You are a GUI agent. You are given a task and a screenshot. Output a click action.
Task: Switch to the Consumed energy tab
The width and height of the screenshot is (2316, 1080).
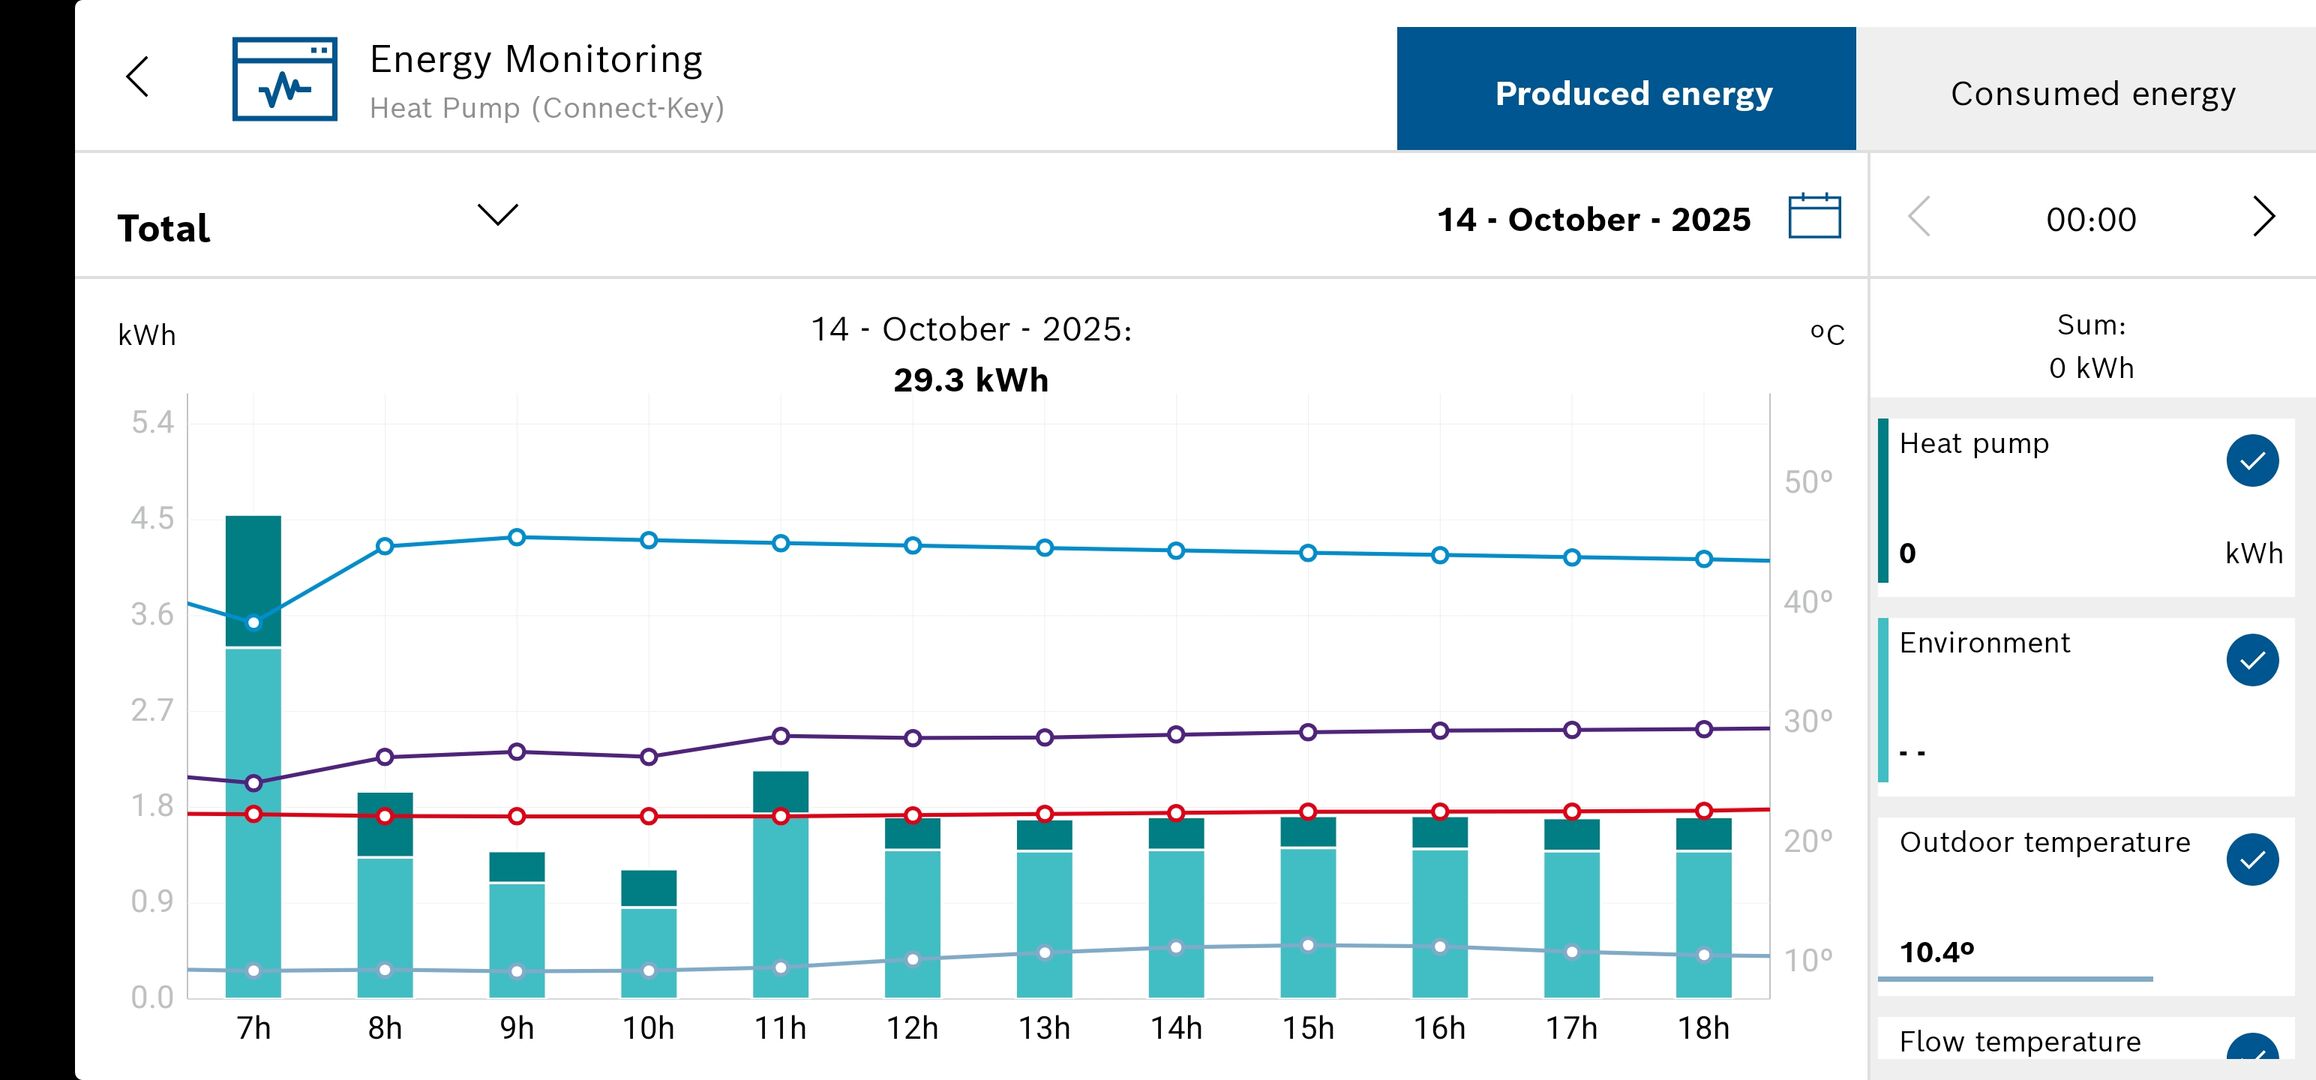2092,93
